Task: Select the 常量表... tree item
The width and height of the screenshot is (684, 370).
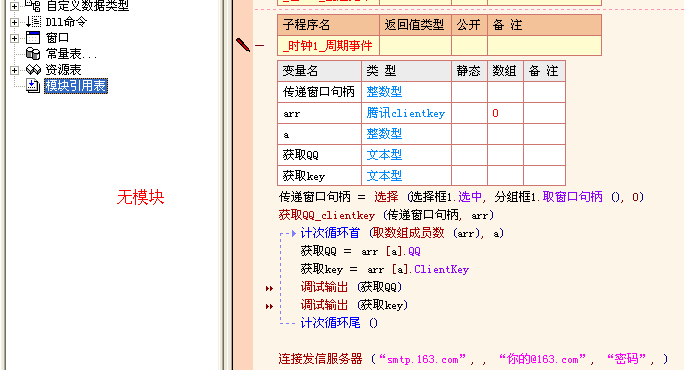Action: click(72, 54)
